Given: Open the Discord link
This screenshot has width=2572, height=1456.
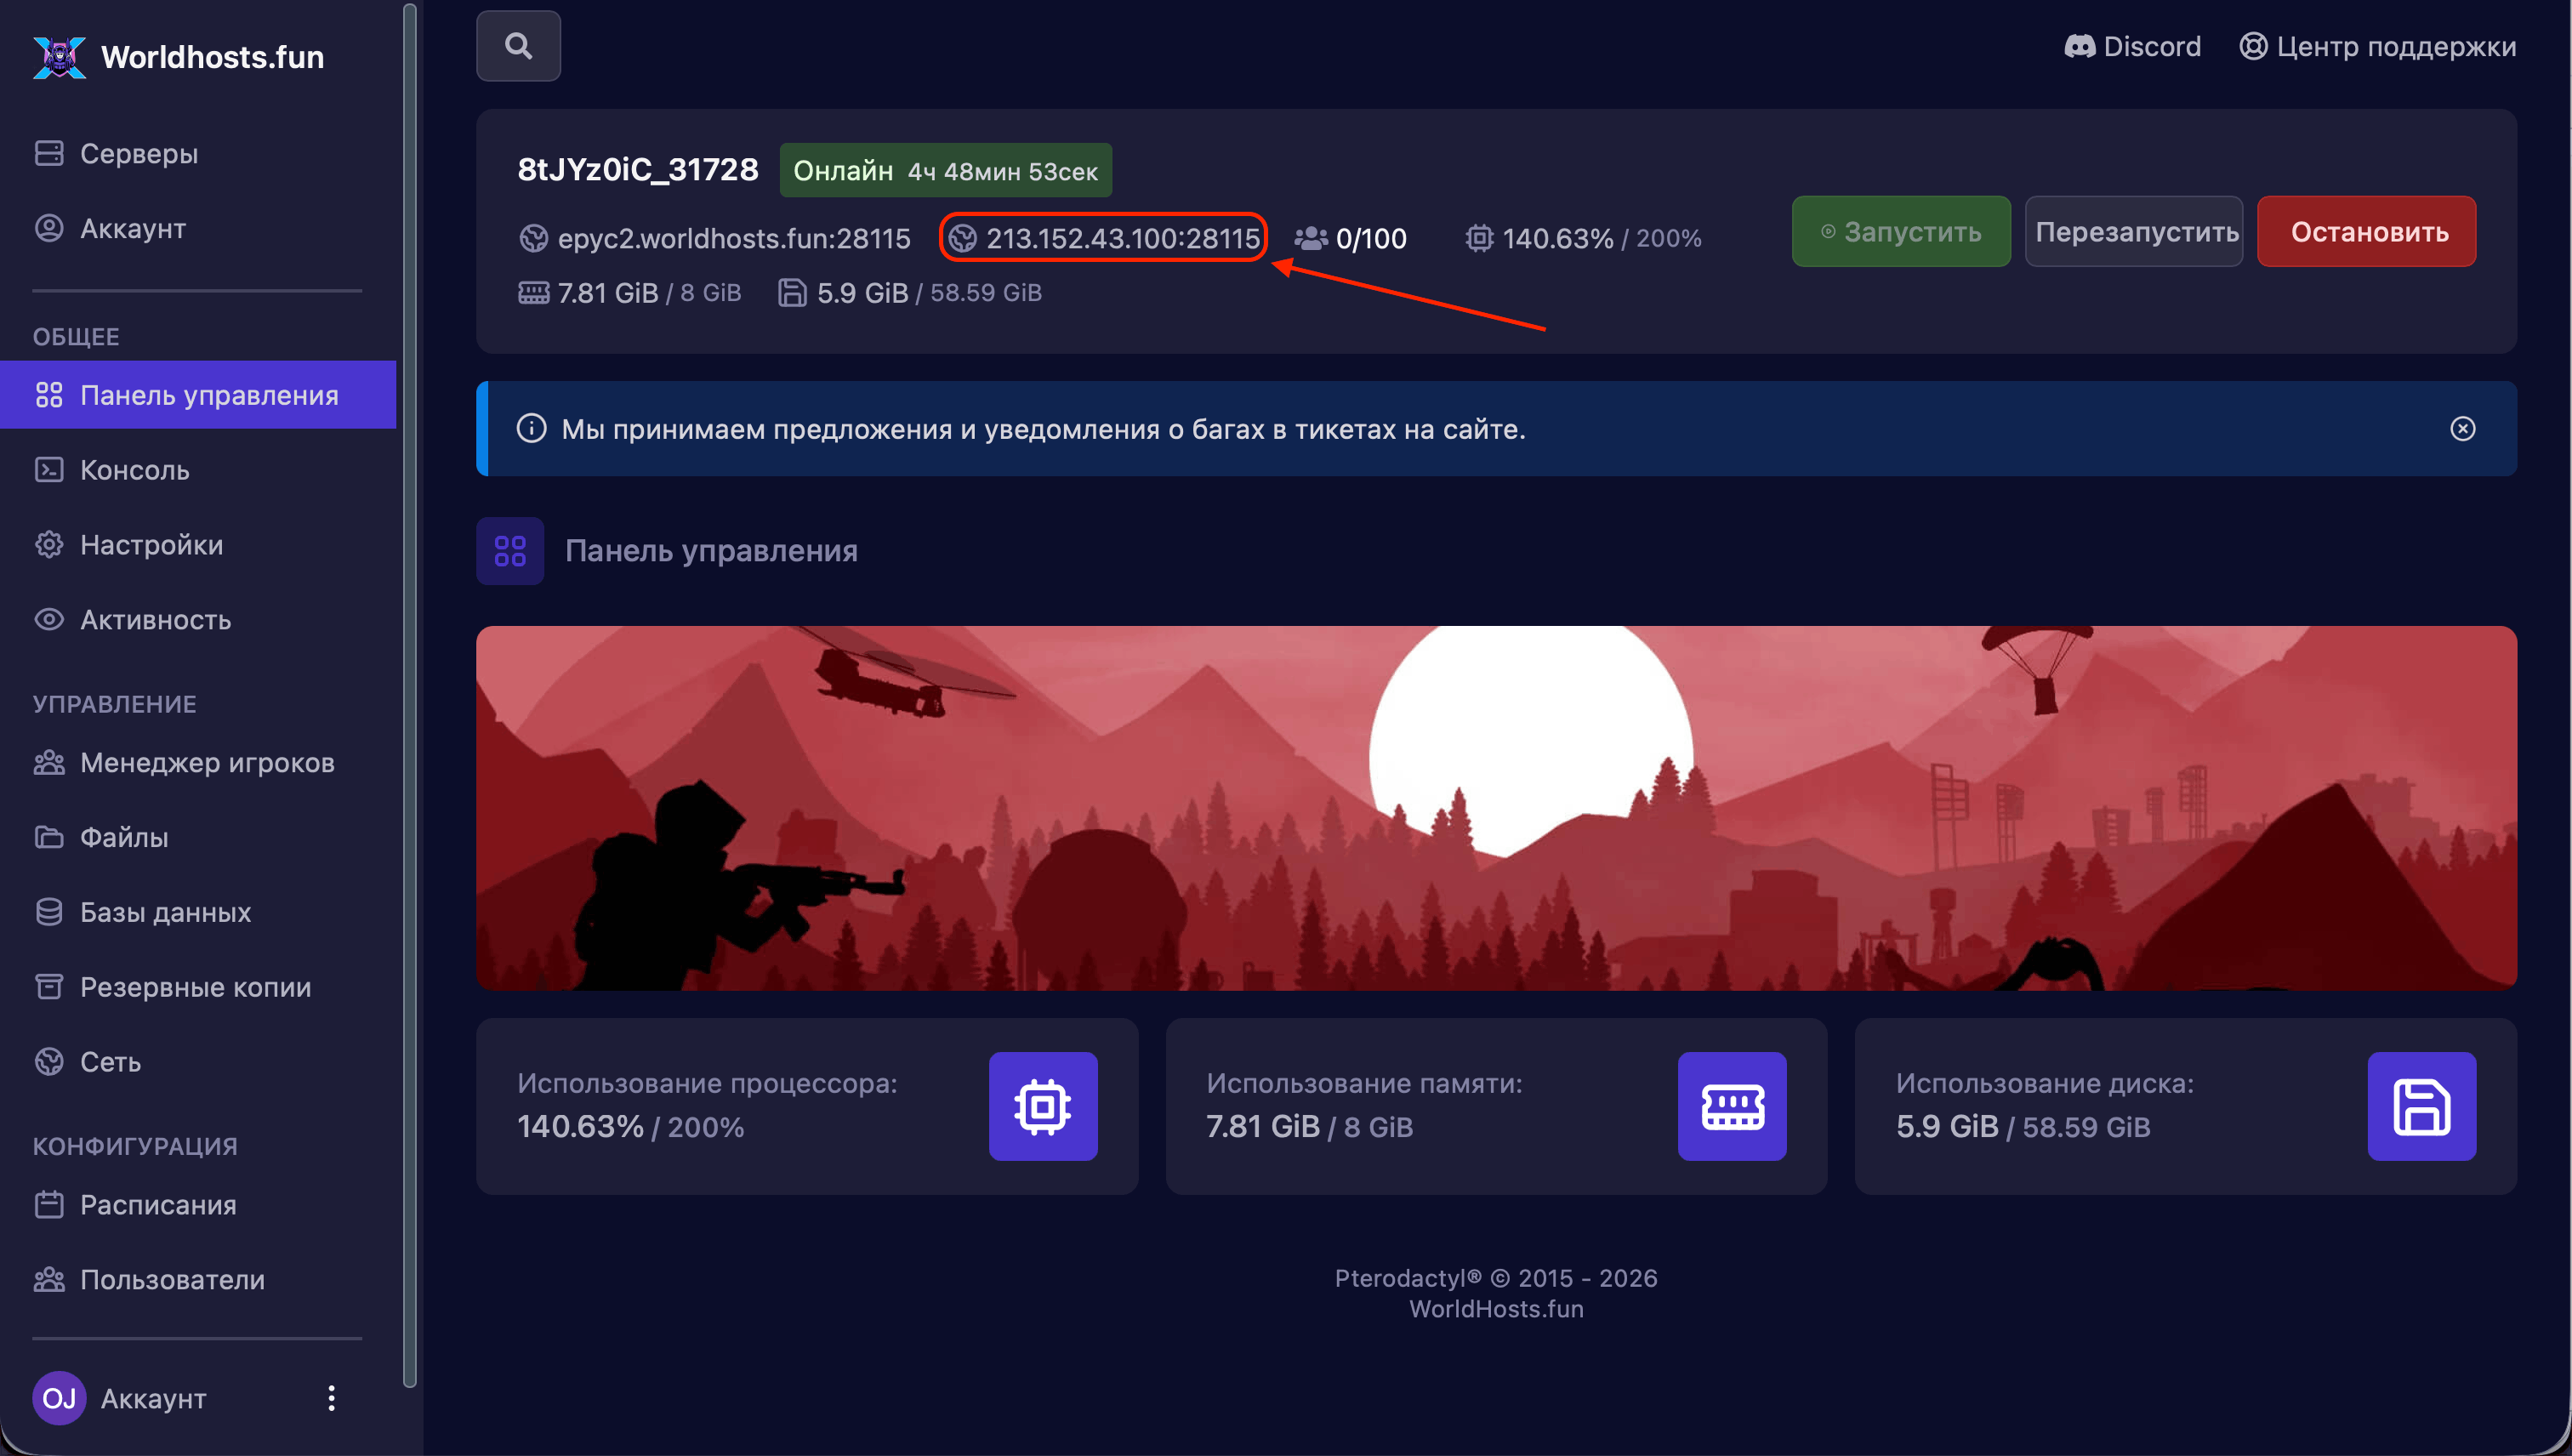Looking at the screenshot, I should (x=2132, y=46).
